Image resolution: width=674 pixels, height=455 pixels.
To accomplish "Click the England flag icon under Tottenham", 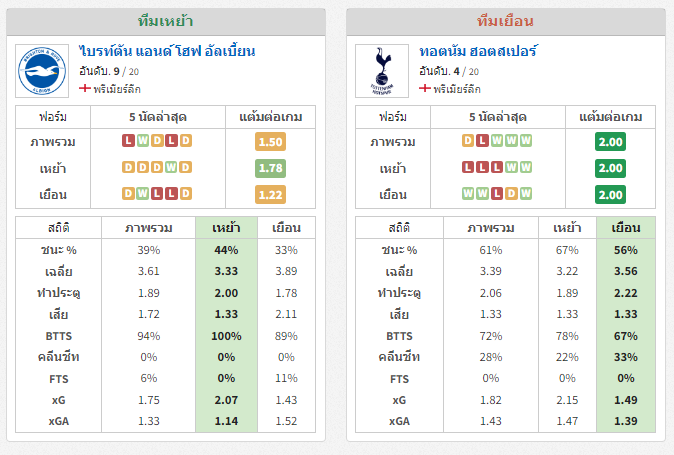I will 425,88.
